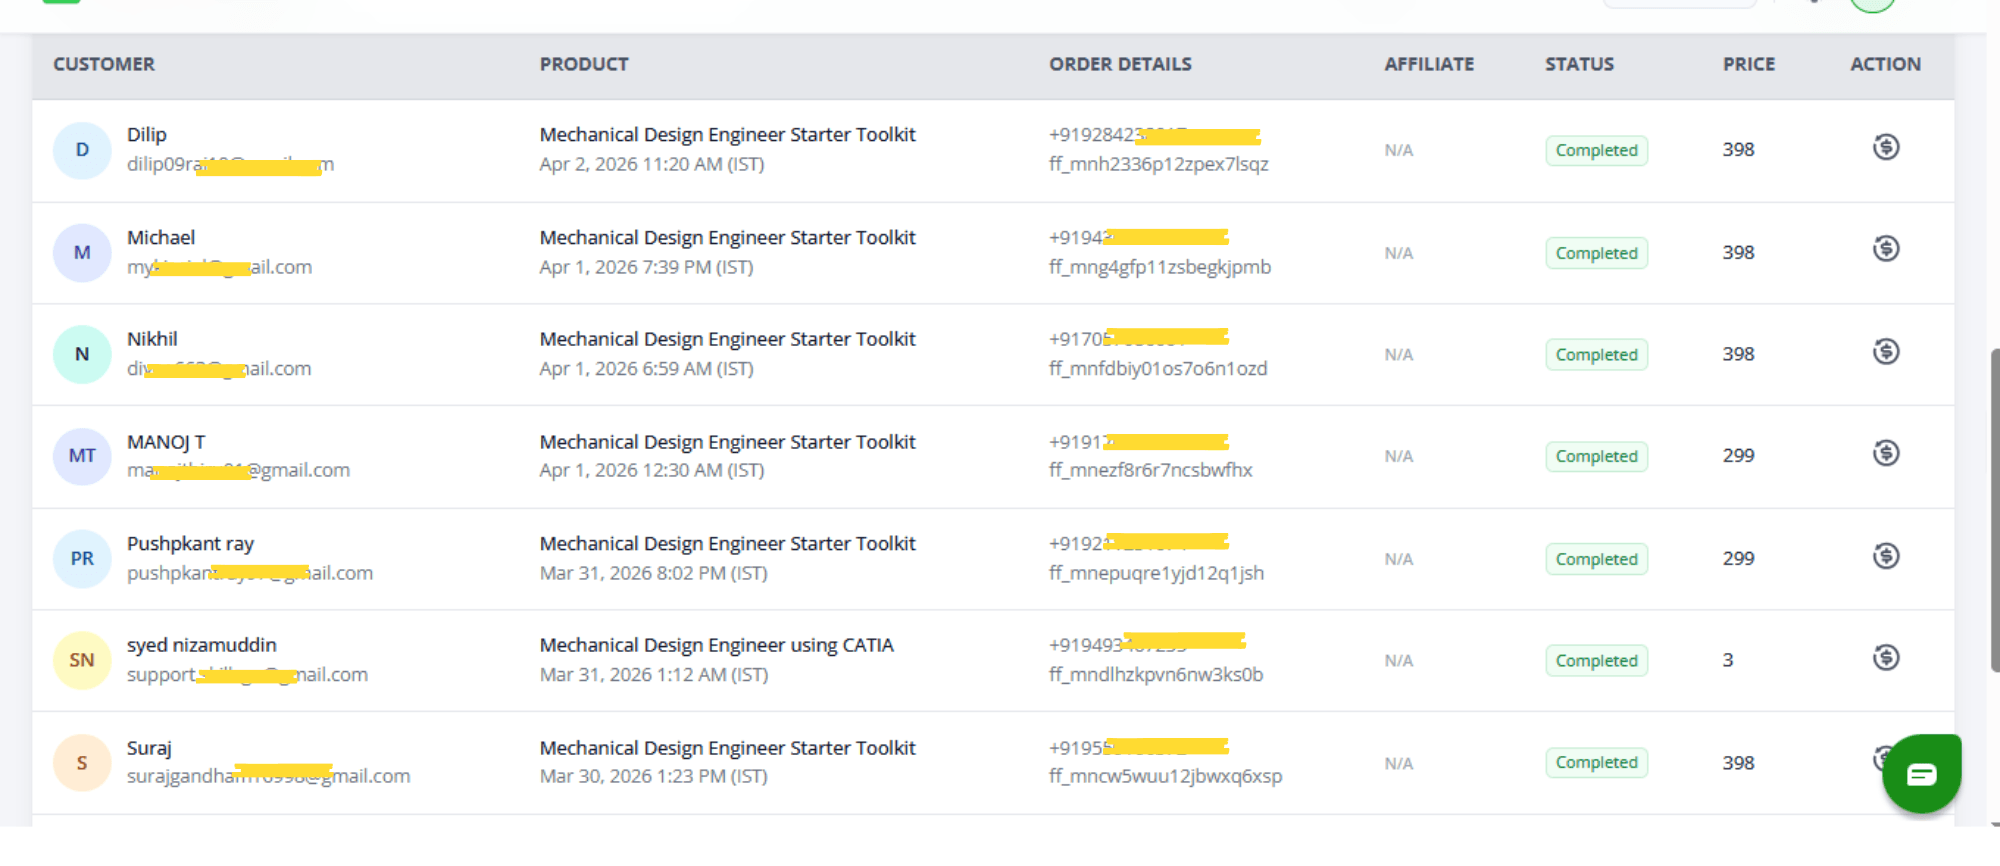Open the action icon for Pushpkant ray's order
The image size is (2000, 866).
(1886, 556)
